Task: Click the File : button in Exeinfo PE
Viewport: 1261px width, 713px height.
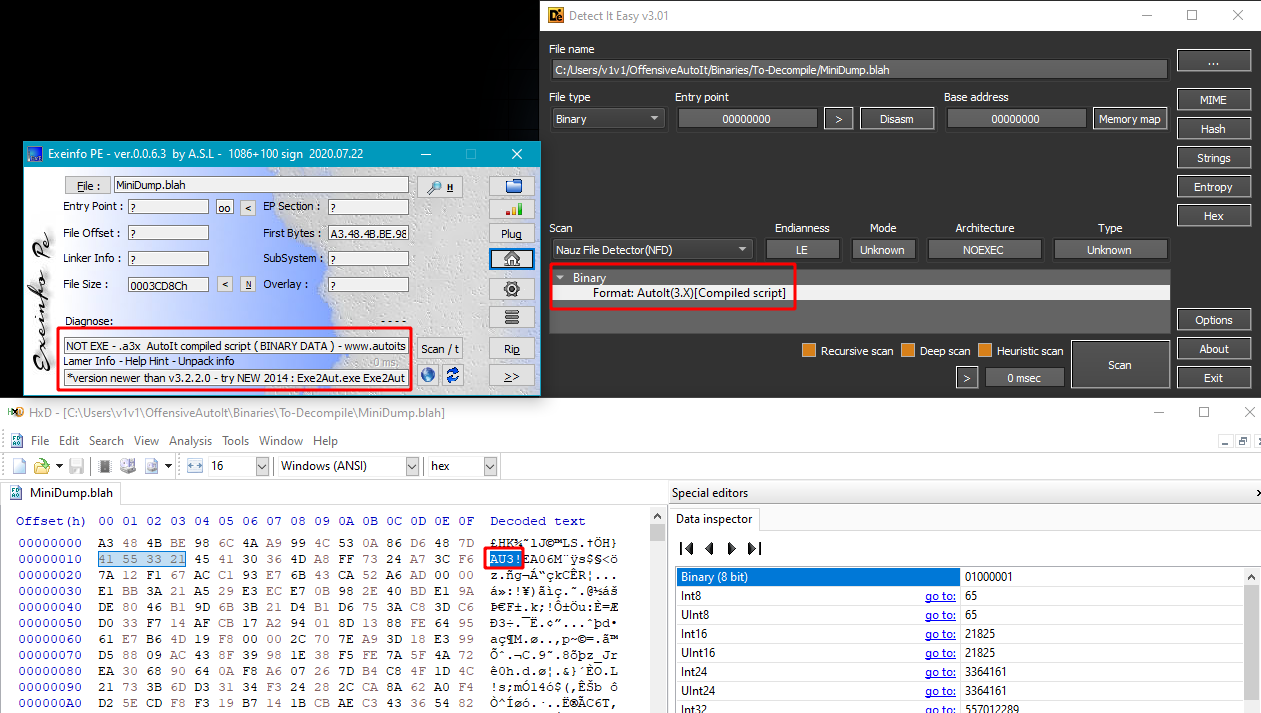Action: click(87, 186)
